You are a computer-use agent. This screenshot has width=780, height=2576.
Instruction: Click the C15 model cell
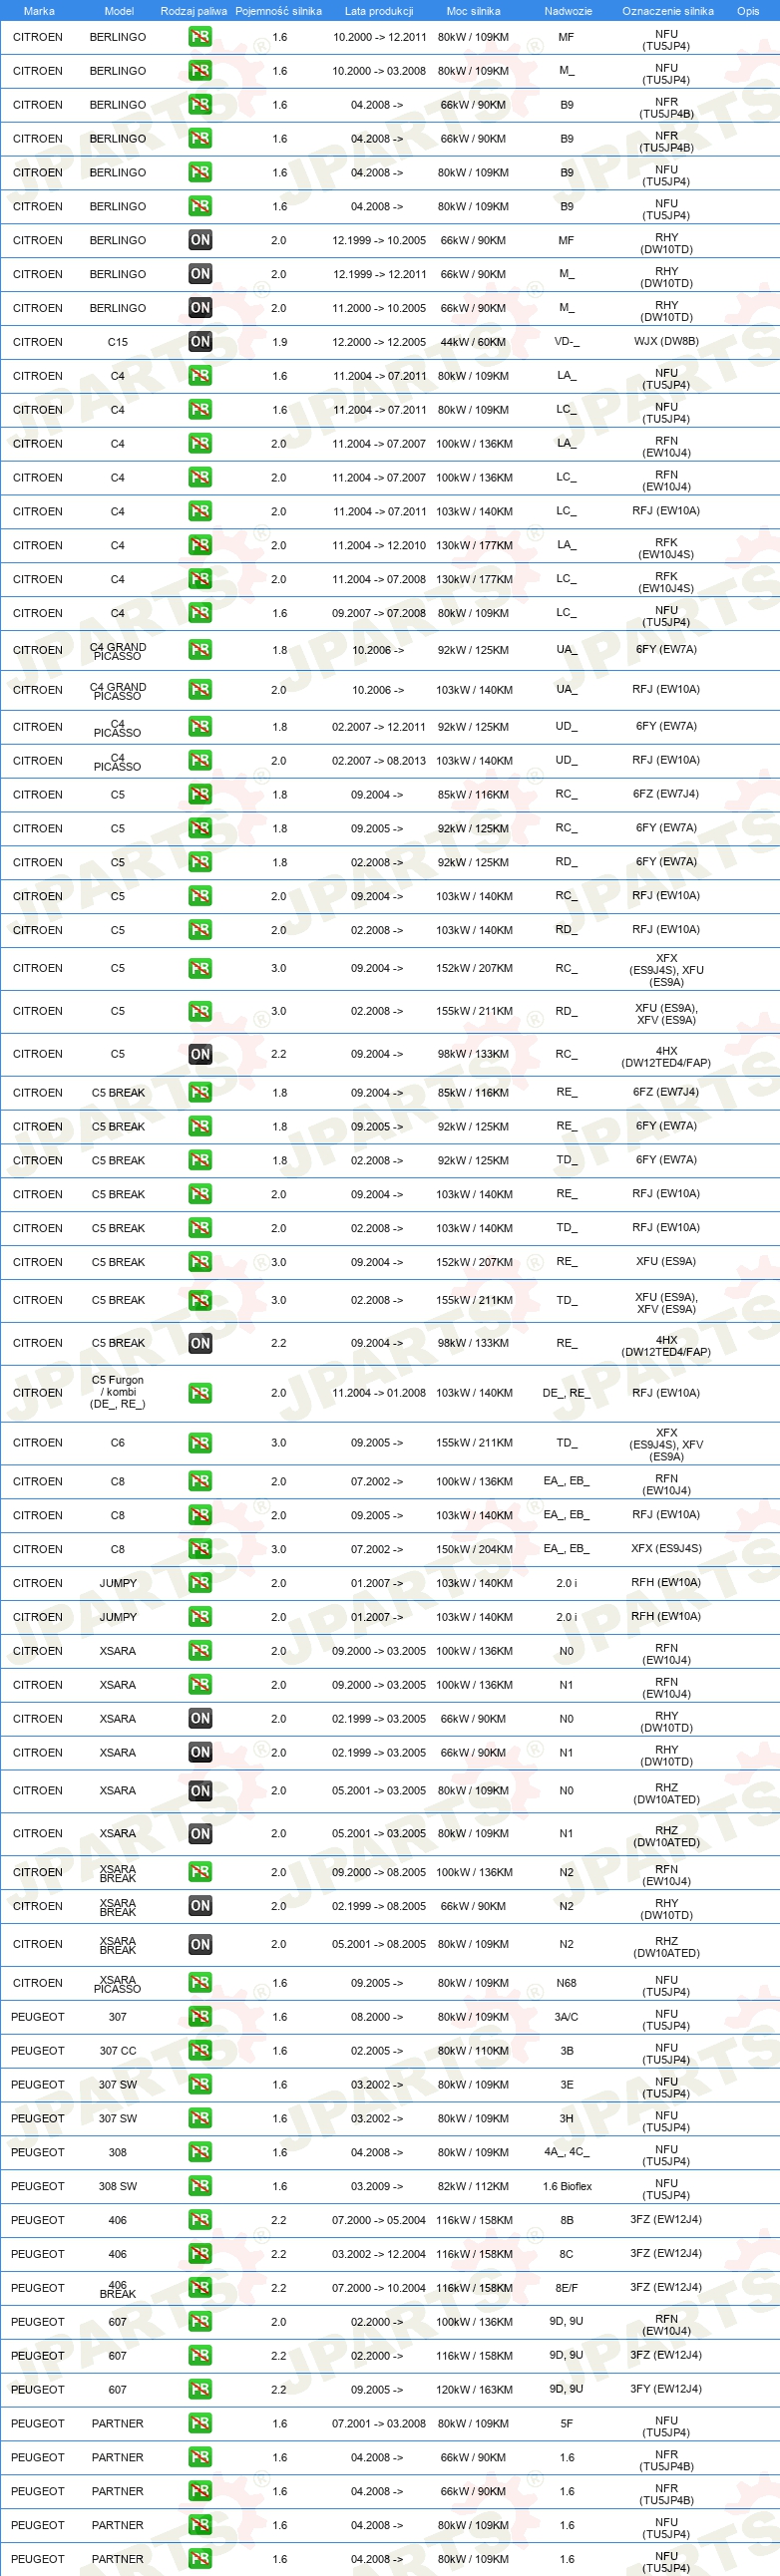click(x=118, y=342)
